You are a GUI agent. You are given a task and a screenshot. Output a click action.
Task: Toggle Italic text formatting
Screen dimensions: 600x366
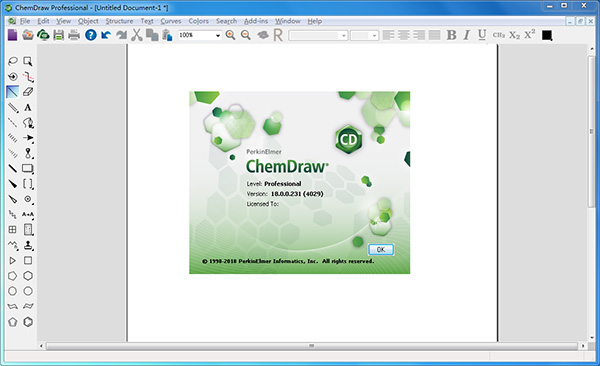point(466,35)
